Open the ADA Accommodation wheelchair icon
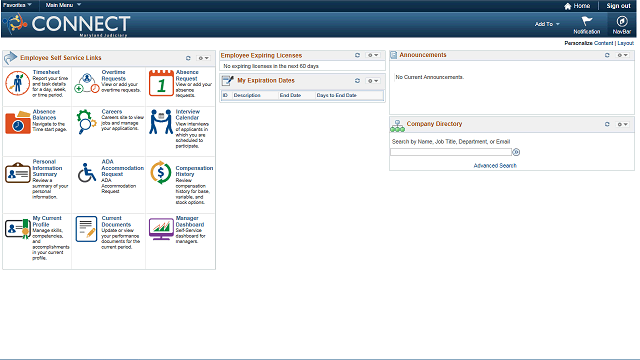This screenshot has width=640, height=360. click(87, 173)
